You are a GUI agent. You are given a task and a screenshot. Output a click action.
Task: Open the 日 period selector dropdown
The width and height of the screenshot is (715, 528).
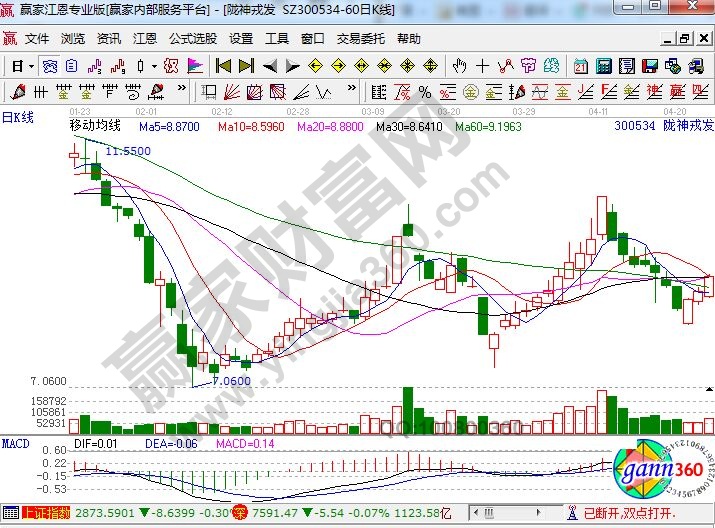coord(22,66)
